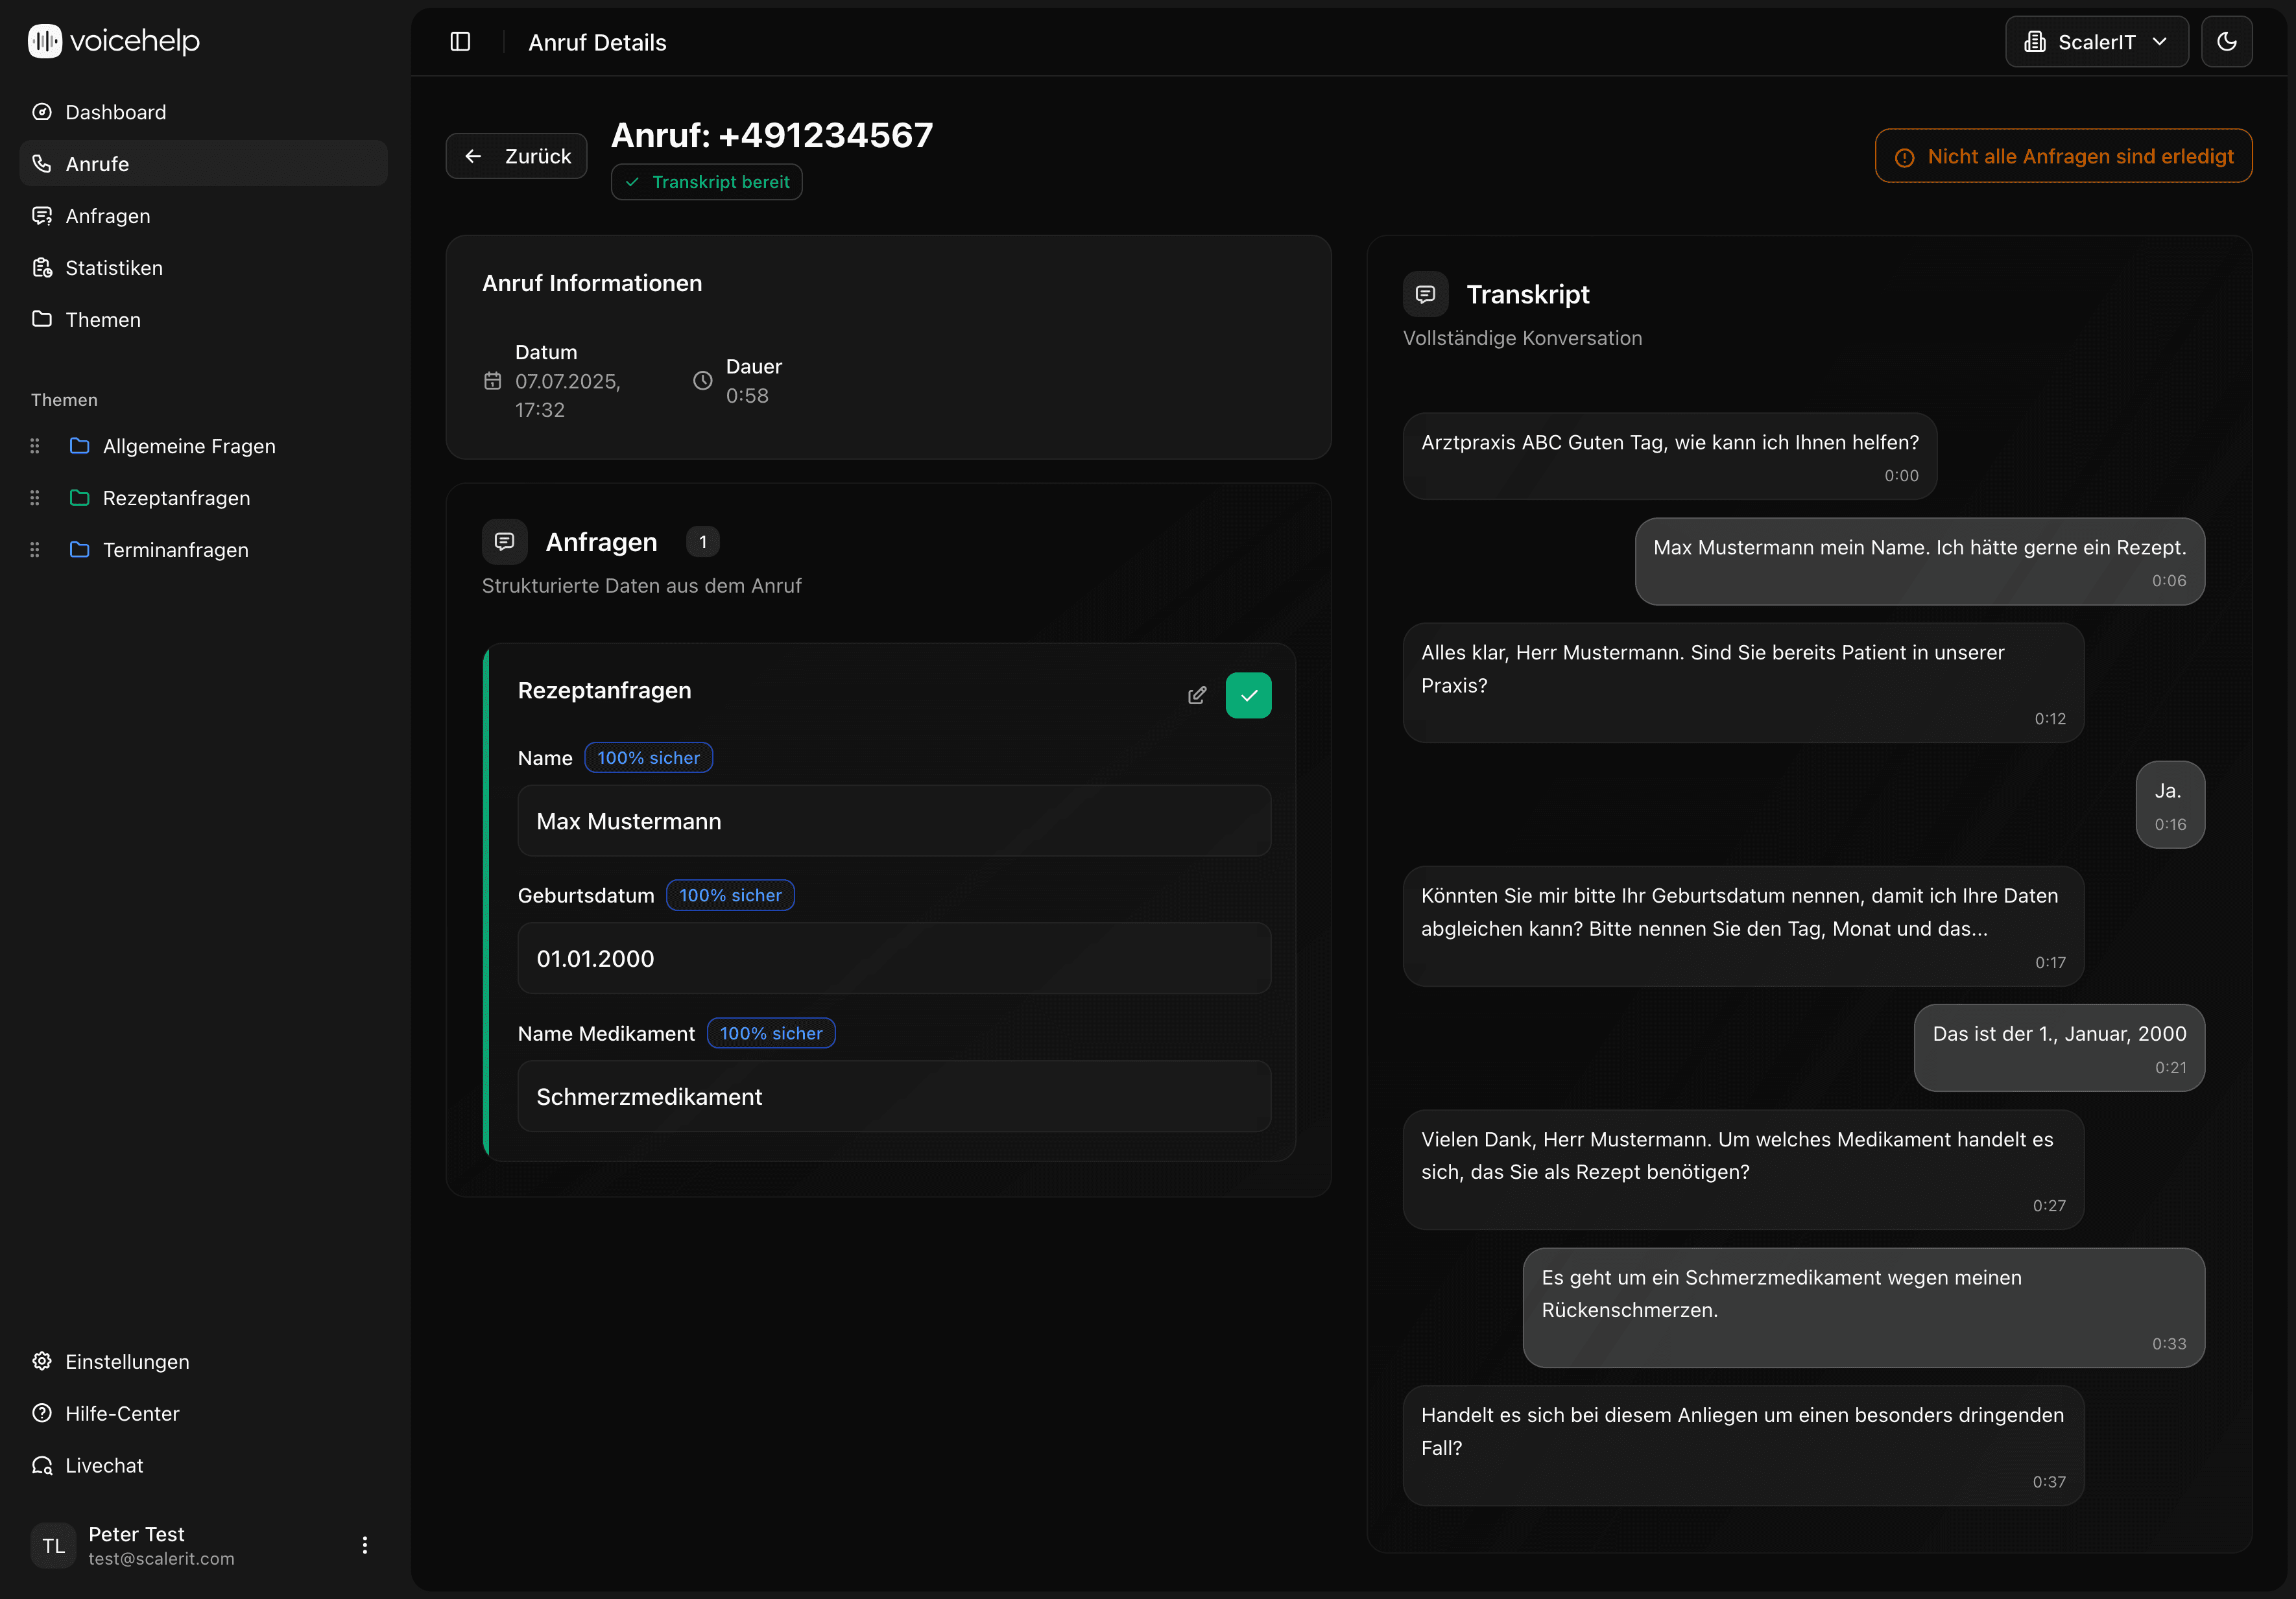Click Nicht alle Anfragen sind erledigt warning
This screenshot has height=1599, width=2296.
point(2064,156)
